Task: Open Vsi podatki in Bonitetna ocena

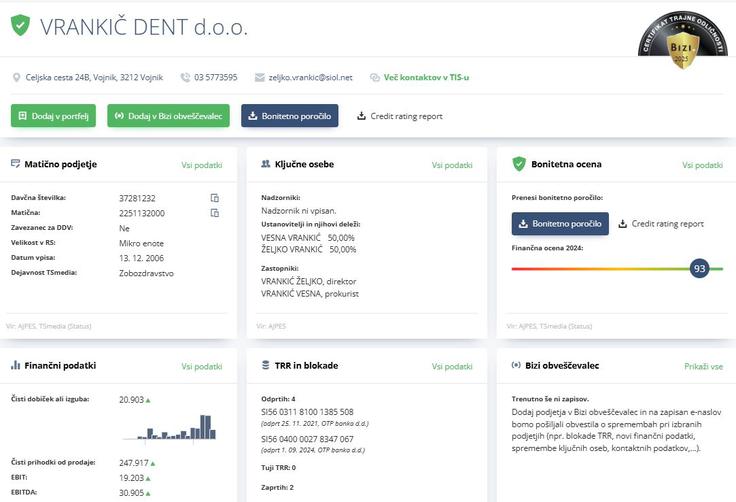Action: (702, 165)
